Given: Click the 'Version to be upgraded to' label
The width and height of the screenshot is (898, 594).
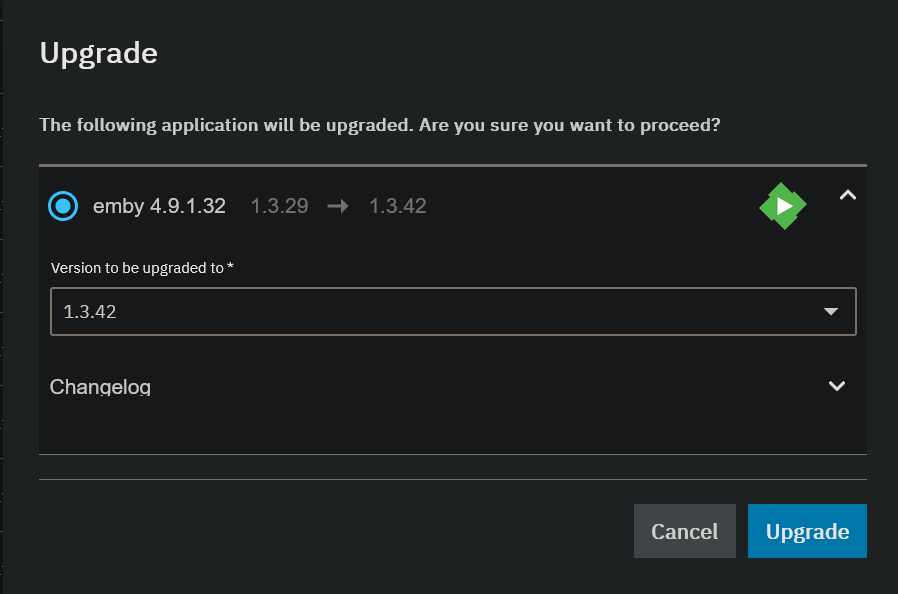Looking at the screenshot, I should pos(137,268).
